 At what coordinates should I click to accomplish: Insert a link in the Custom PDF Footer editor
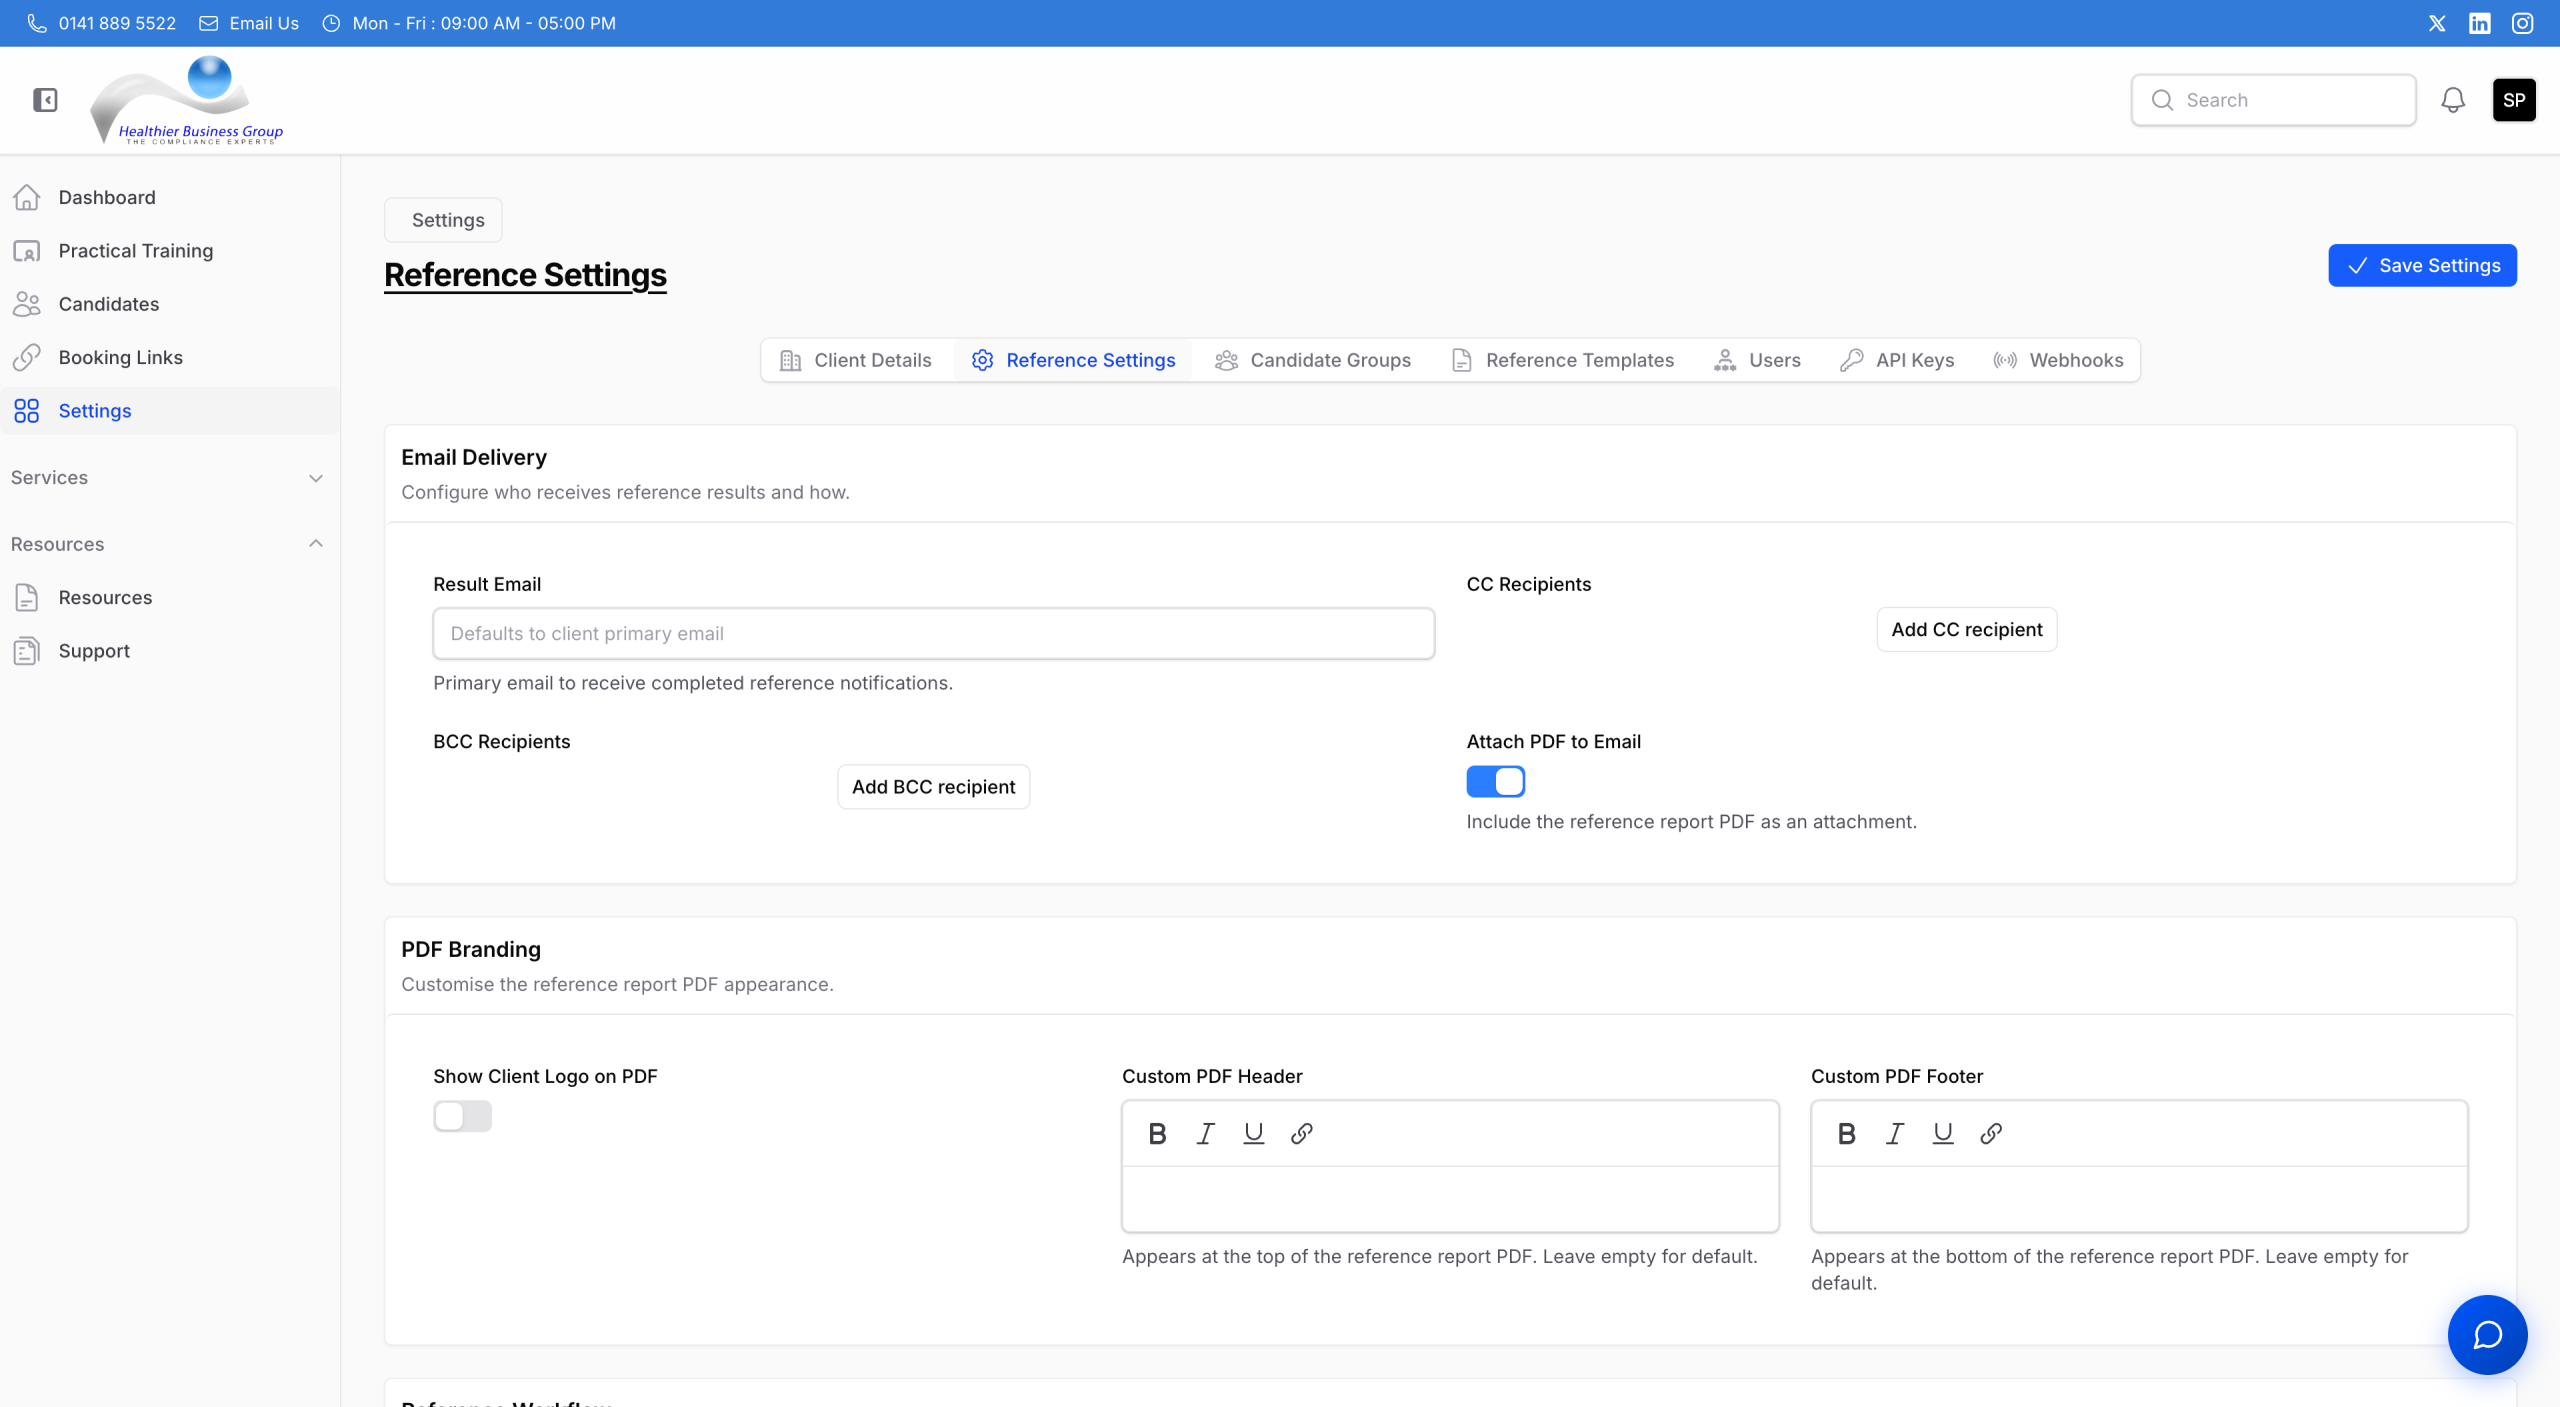(1990, 1133)
